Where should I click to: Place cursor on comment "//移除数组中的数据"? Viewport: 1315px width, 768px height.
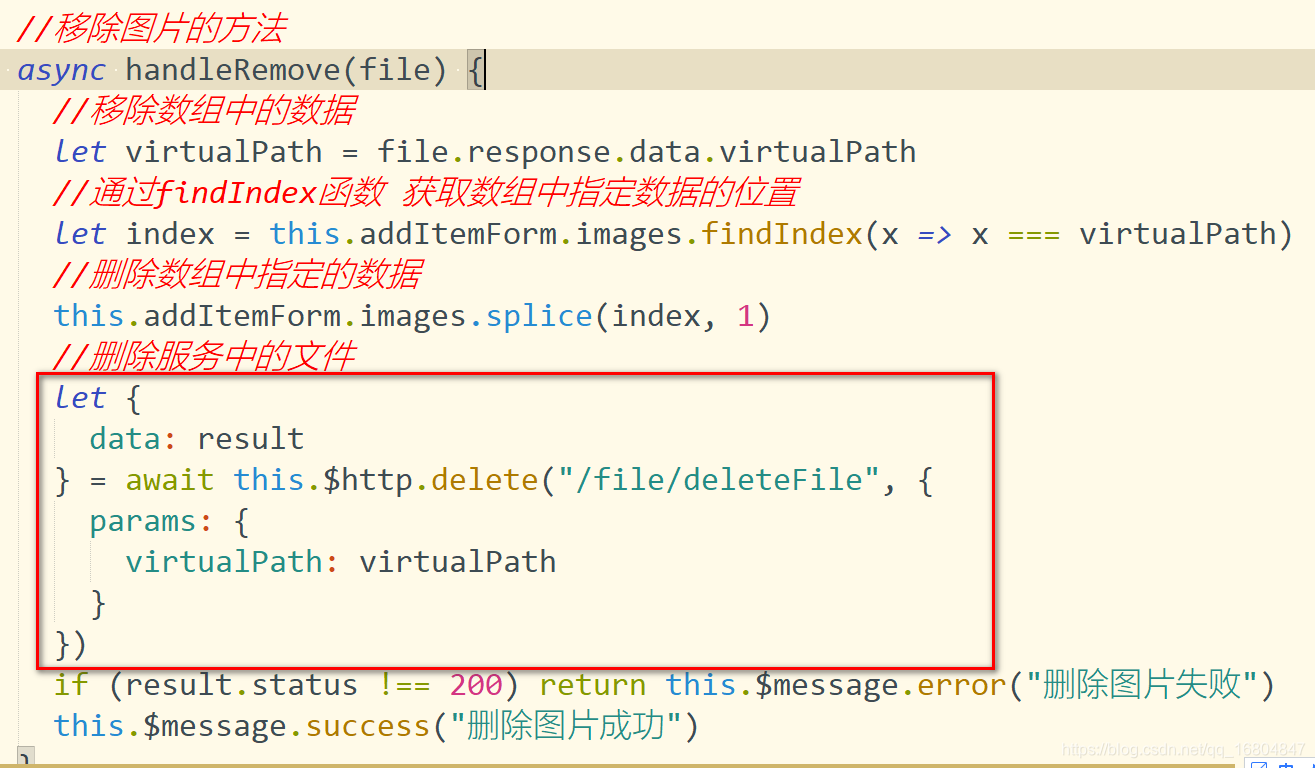(x=204, y=111)
